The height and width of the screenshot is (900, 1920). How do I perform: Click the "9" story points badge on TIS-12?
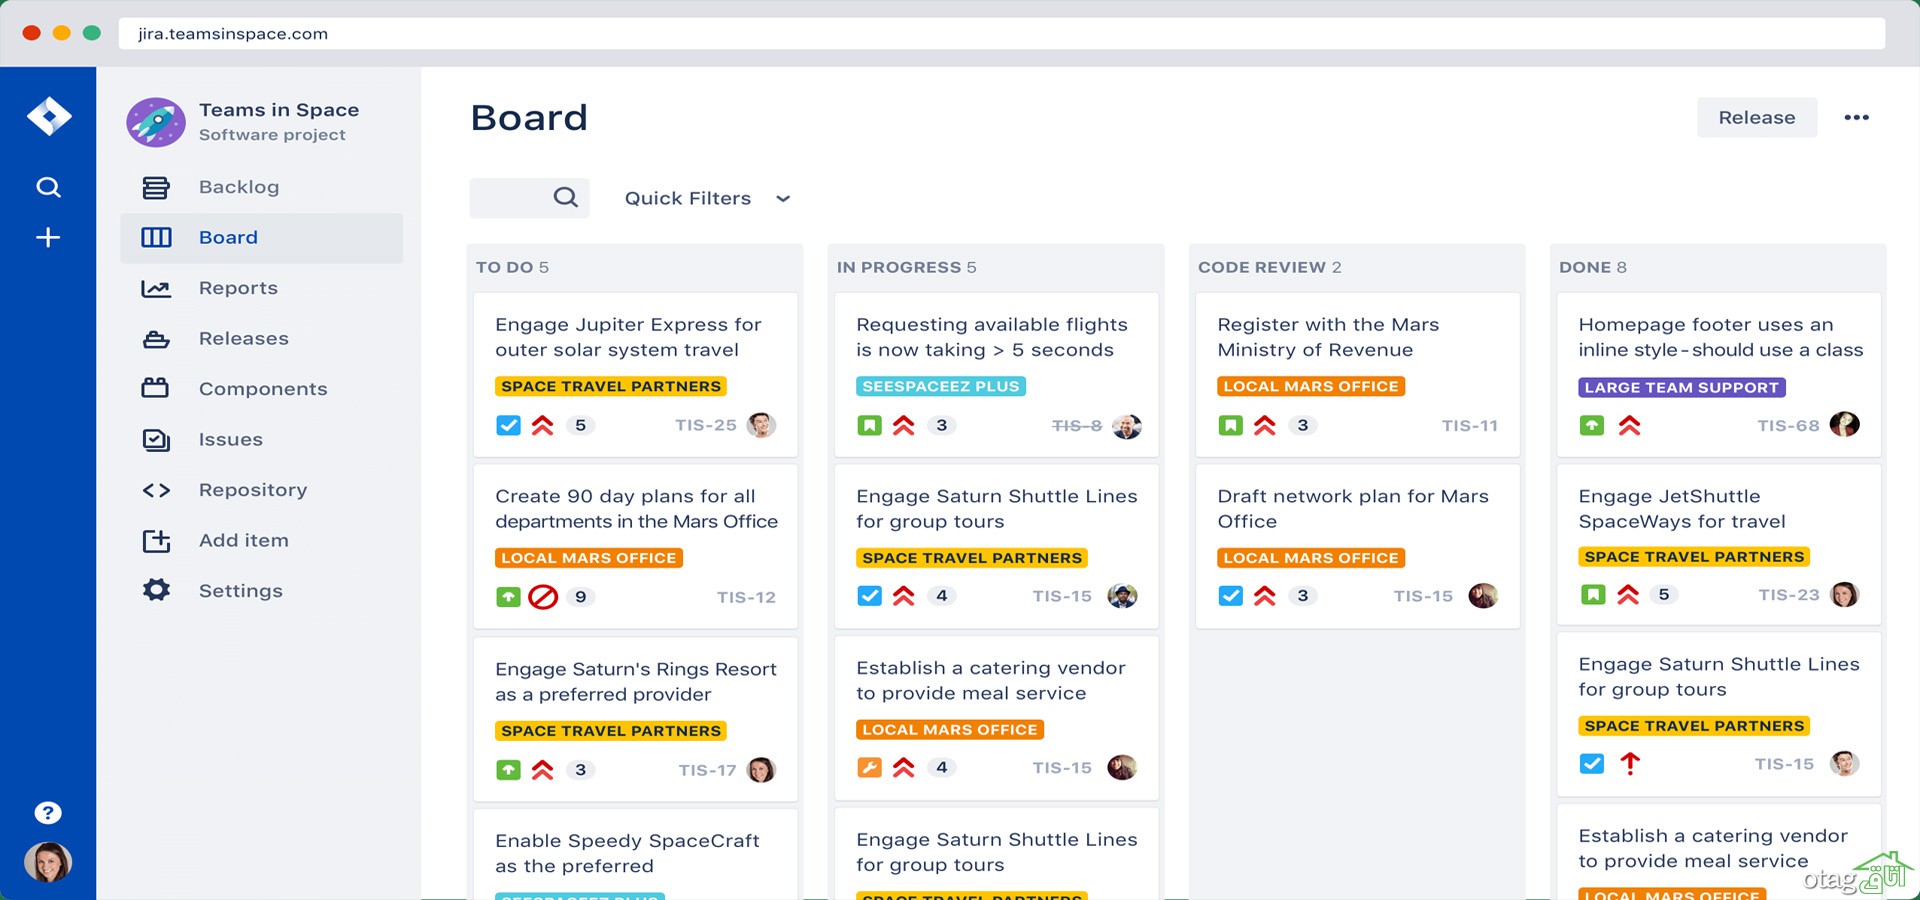click(581, 597)
